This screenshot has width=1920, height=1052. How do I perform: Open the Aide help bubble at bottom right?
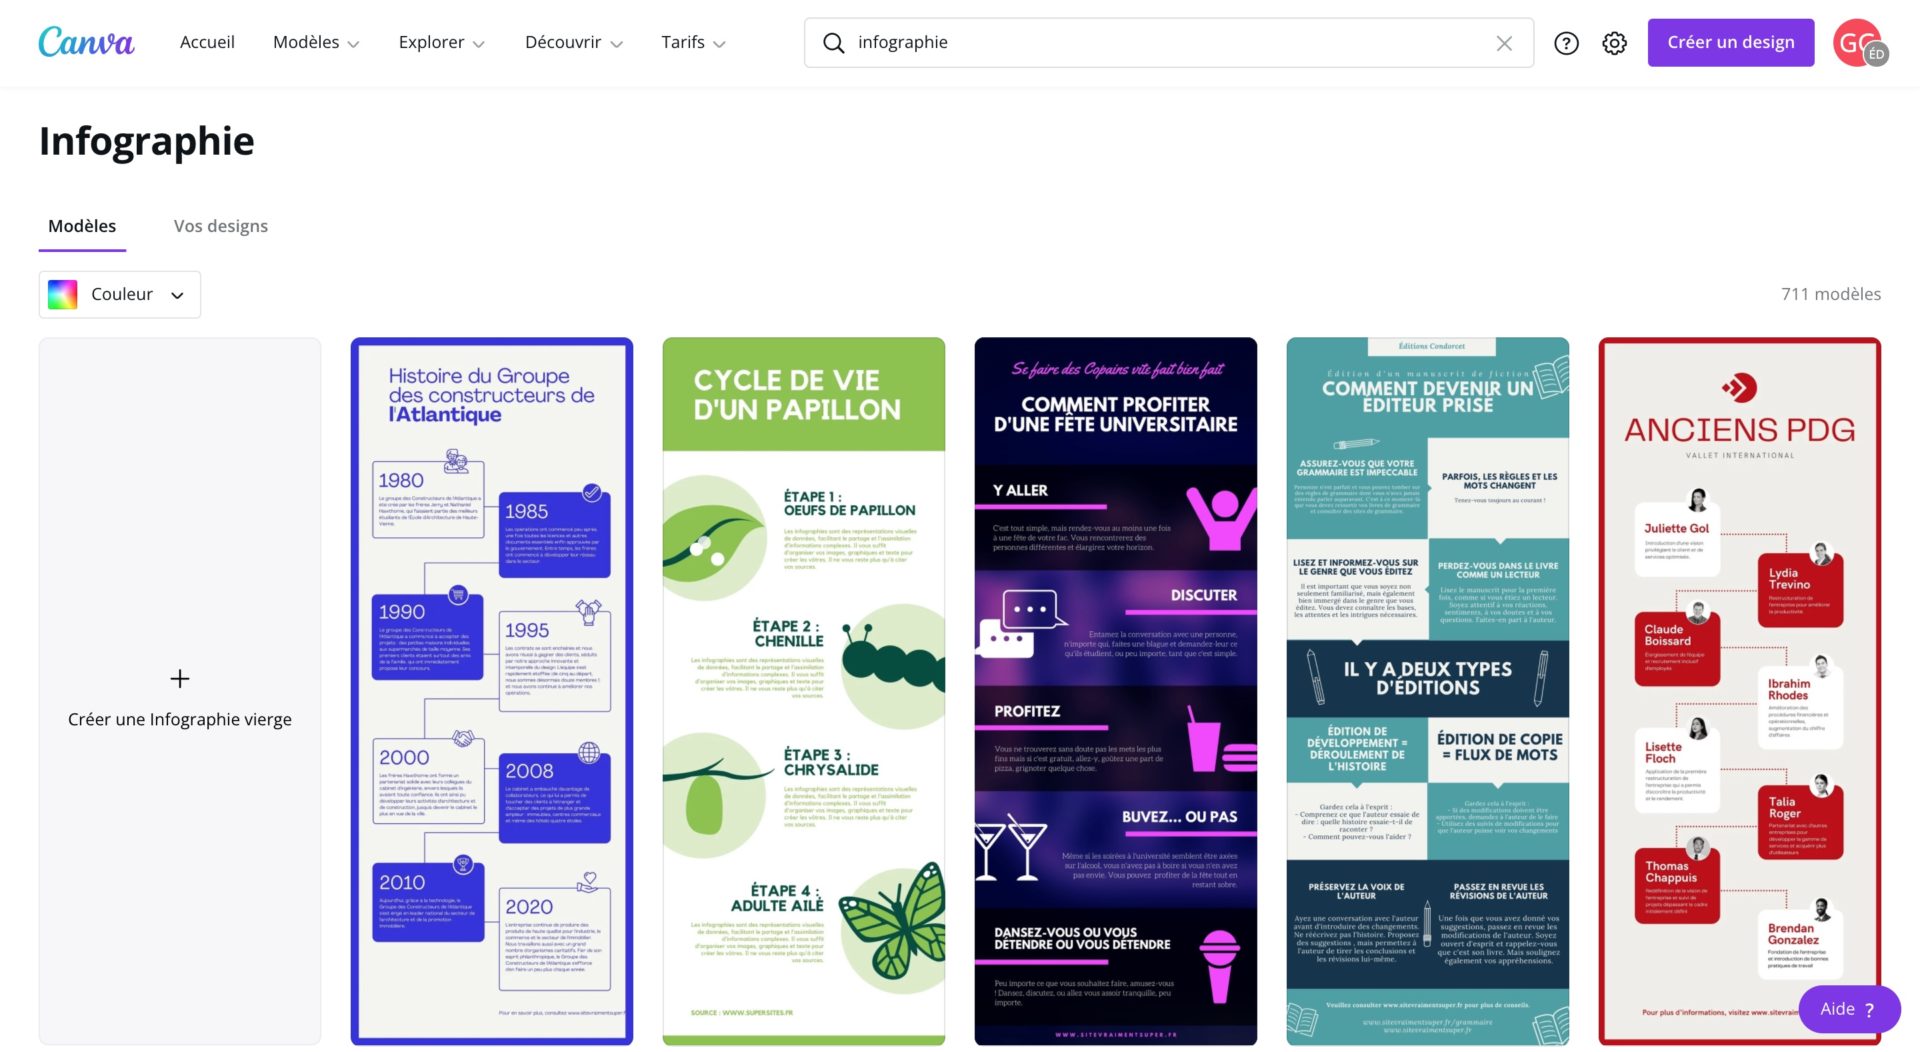pyautogui.click(x=1848, y=1009)
